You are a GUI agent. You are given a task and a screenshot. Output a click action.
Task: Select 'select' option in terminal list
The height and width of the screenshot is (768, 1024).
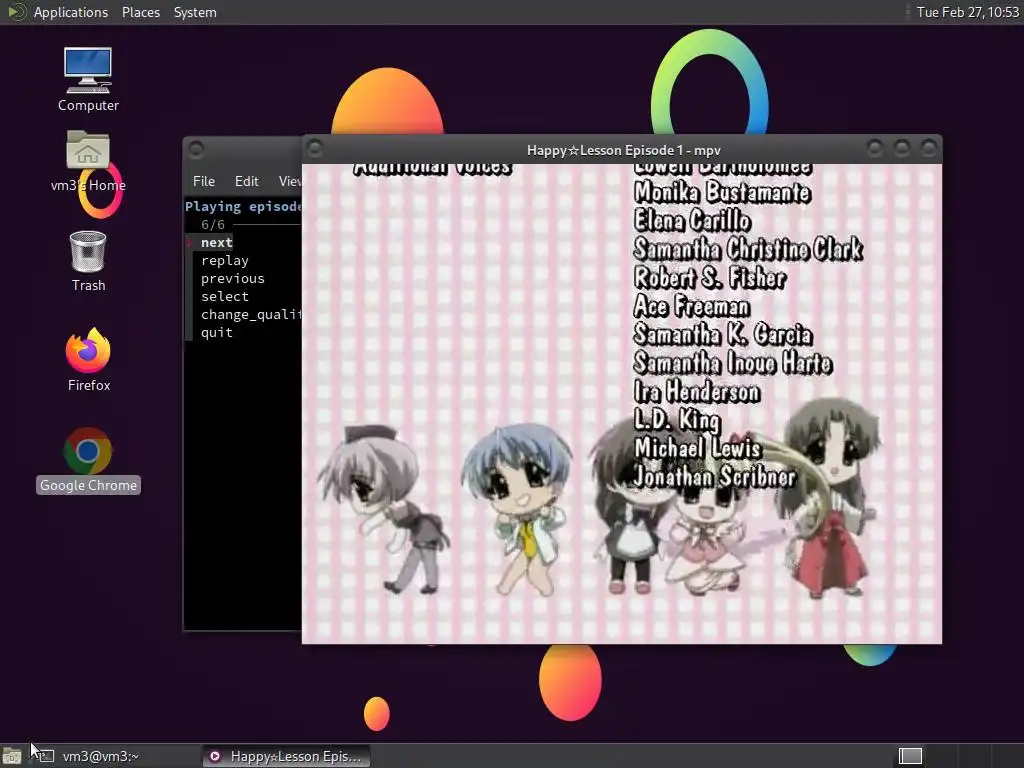[x=225, y=296]
